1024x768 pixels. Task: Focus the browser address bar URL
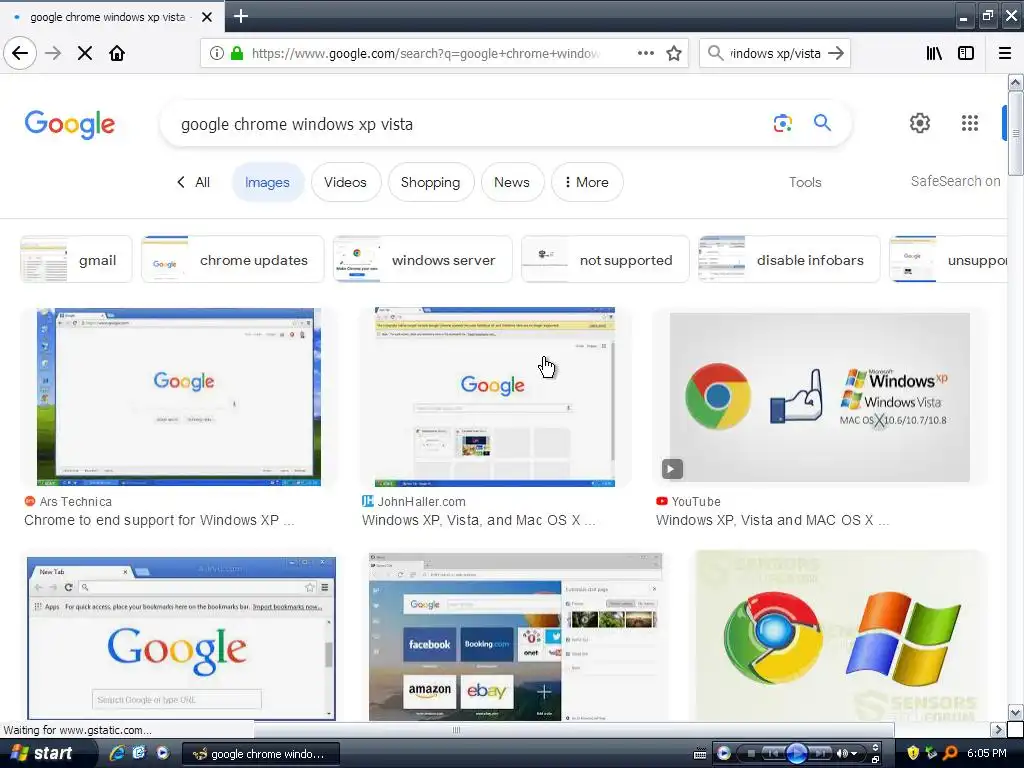pos(426,54)
